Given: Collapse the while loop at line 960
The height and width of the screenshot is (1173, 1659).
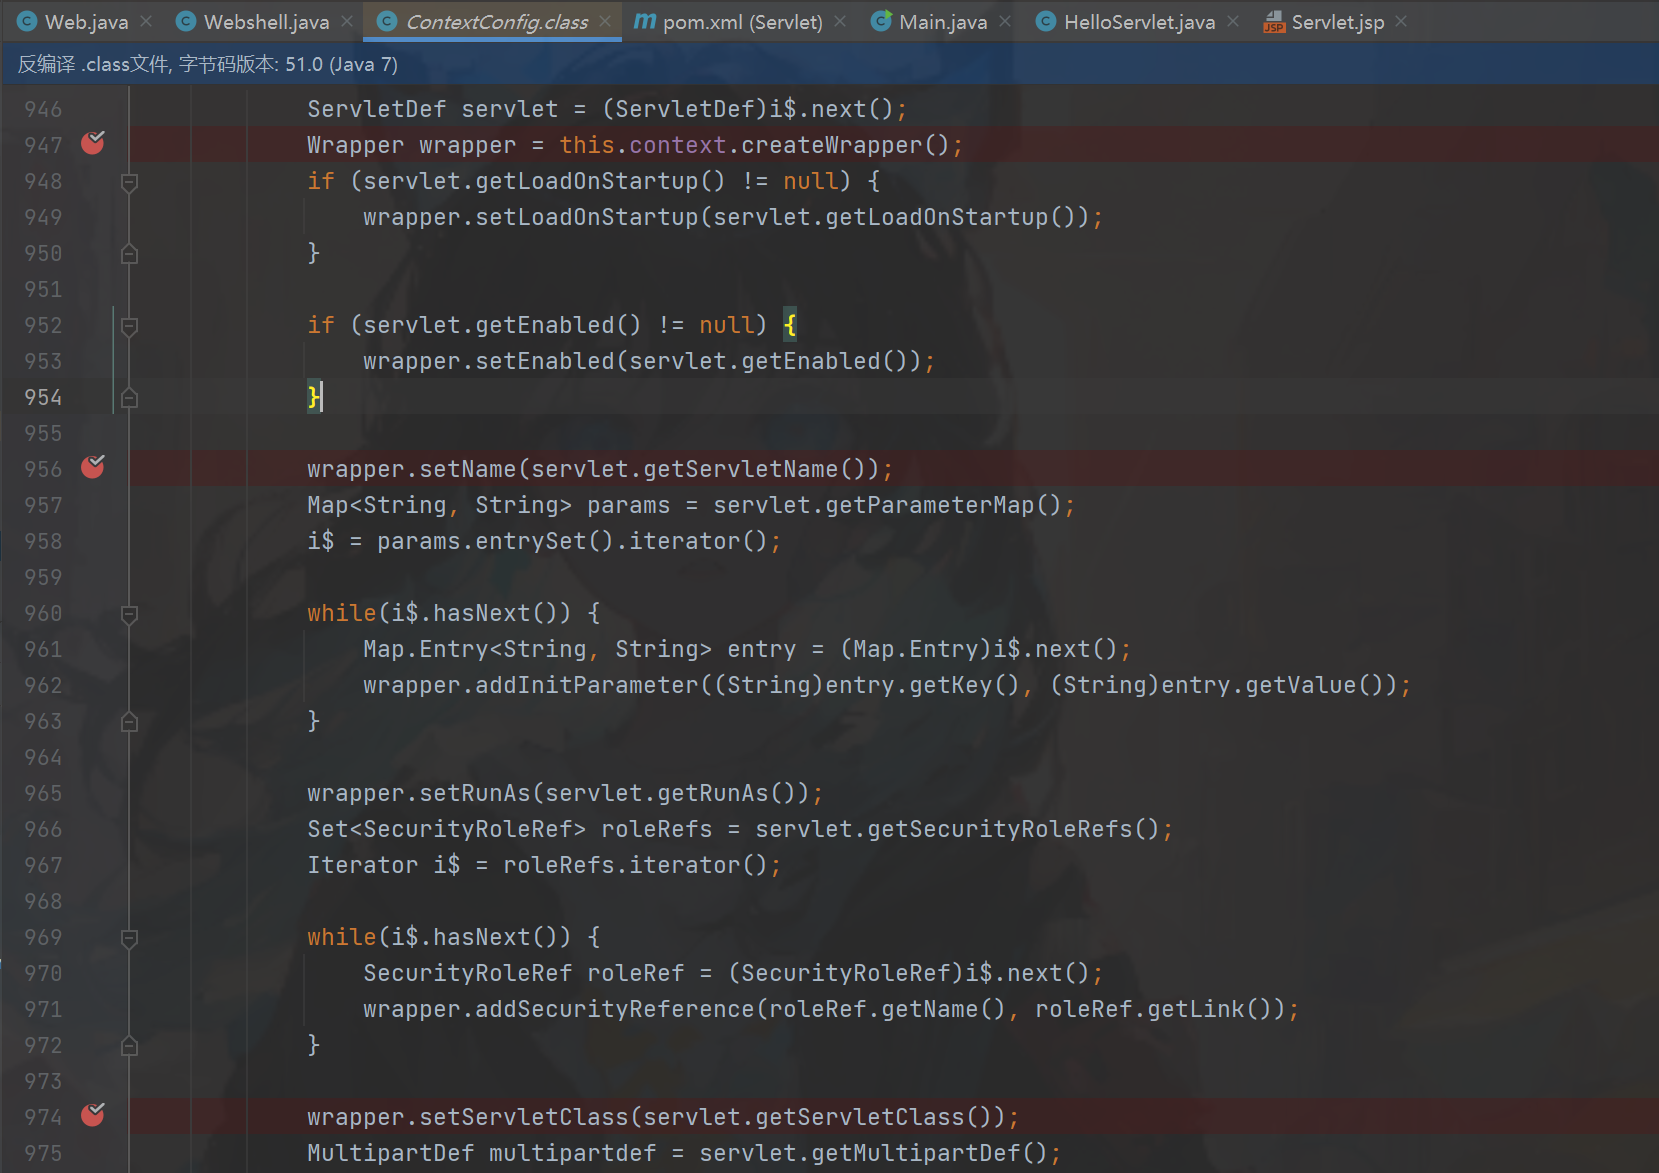Looking at the screenshot, I should [x=129, y=614].
